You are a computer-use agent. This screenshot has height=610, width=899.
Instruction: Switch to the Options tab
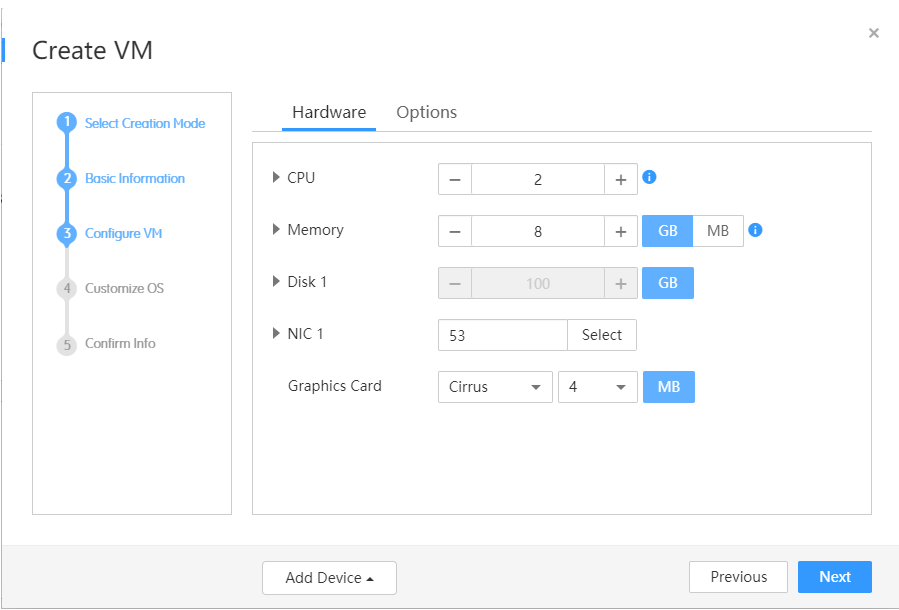click(427, 113)
